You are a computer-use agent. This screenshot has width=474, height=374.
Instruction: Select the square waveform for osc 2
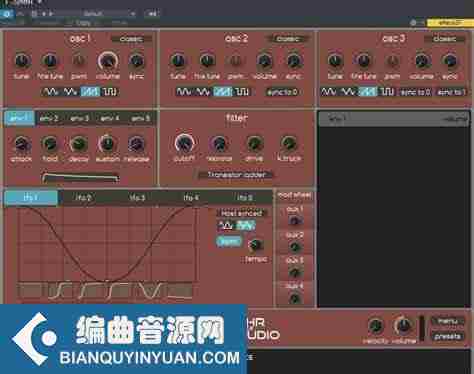(242, 92)
